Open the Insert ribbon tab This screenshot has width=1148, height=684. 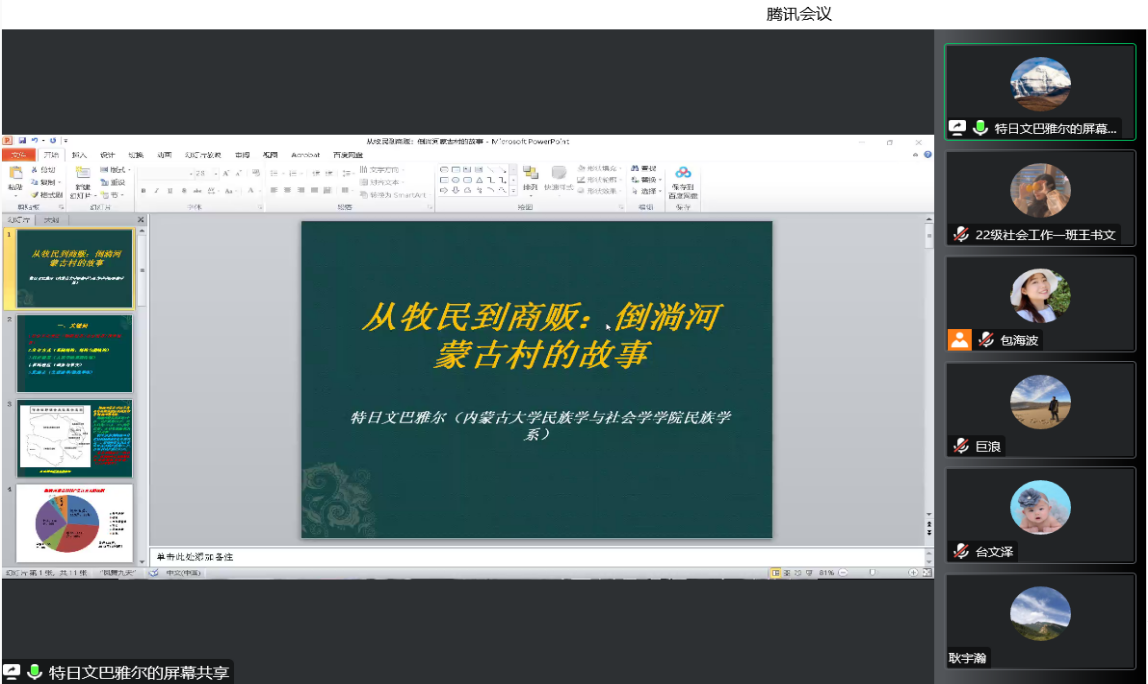(79, 155)
